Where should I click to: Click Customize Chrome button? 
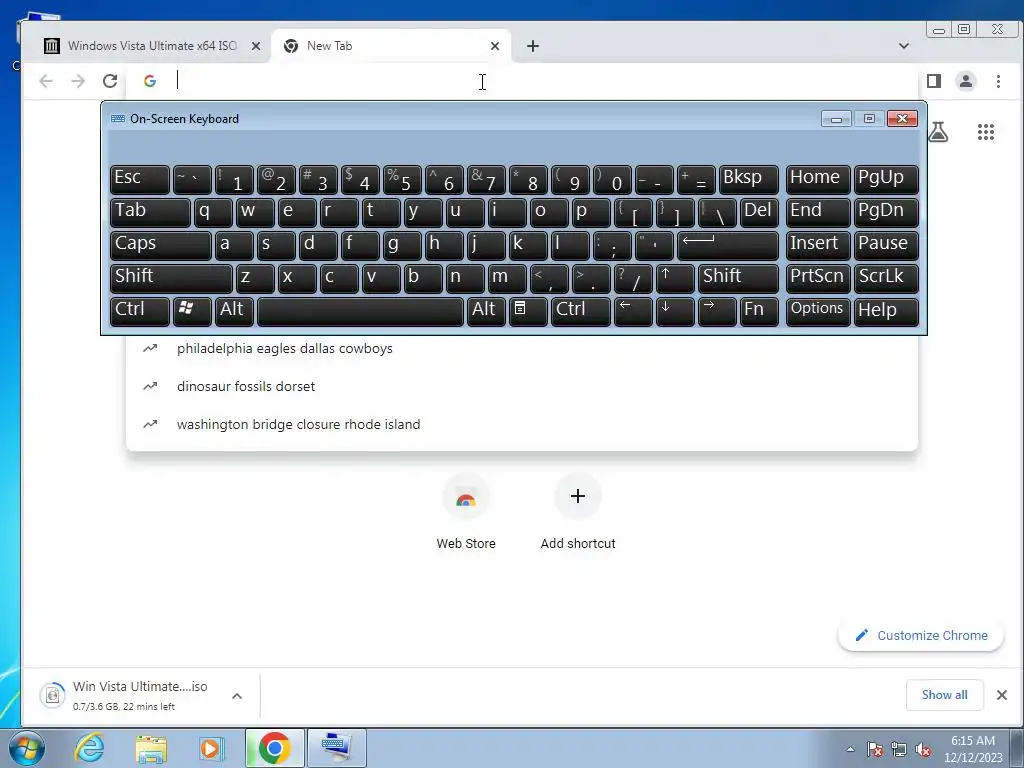click(921, 635)
